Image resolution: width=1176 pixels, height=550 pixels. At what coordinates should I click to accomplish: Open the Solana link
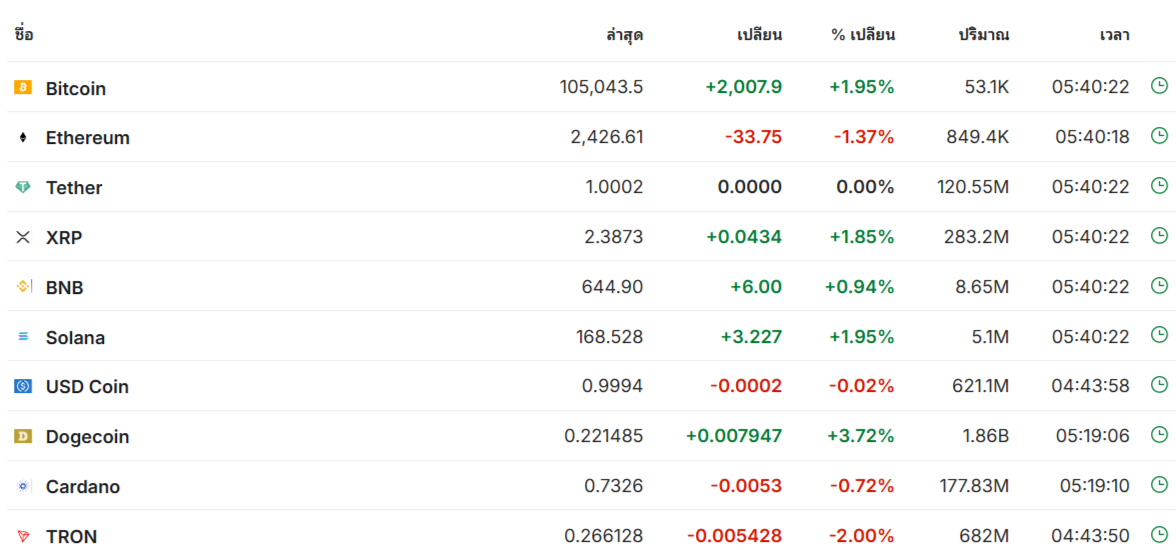pos(75,338)
